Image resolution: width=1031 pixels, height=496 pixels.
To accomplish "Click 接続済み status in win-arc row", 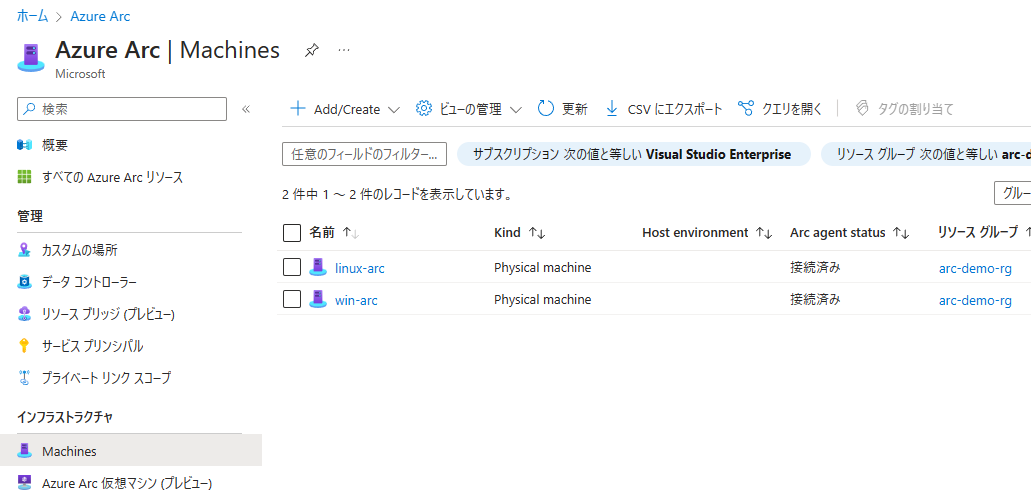I will pos(815,299).
